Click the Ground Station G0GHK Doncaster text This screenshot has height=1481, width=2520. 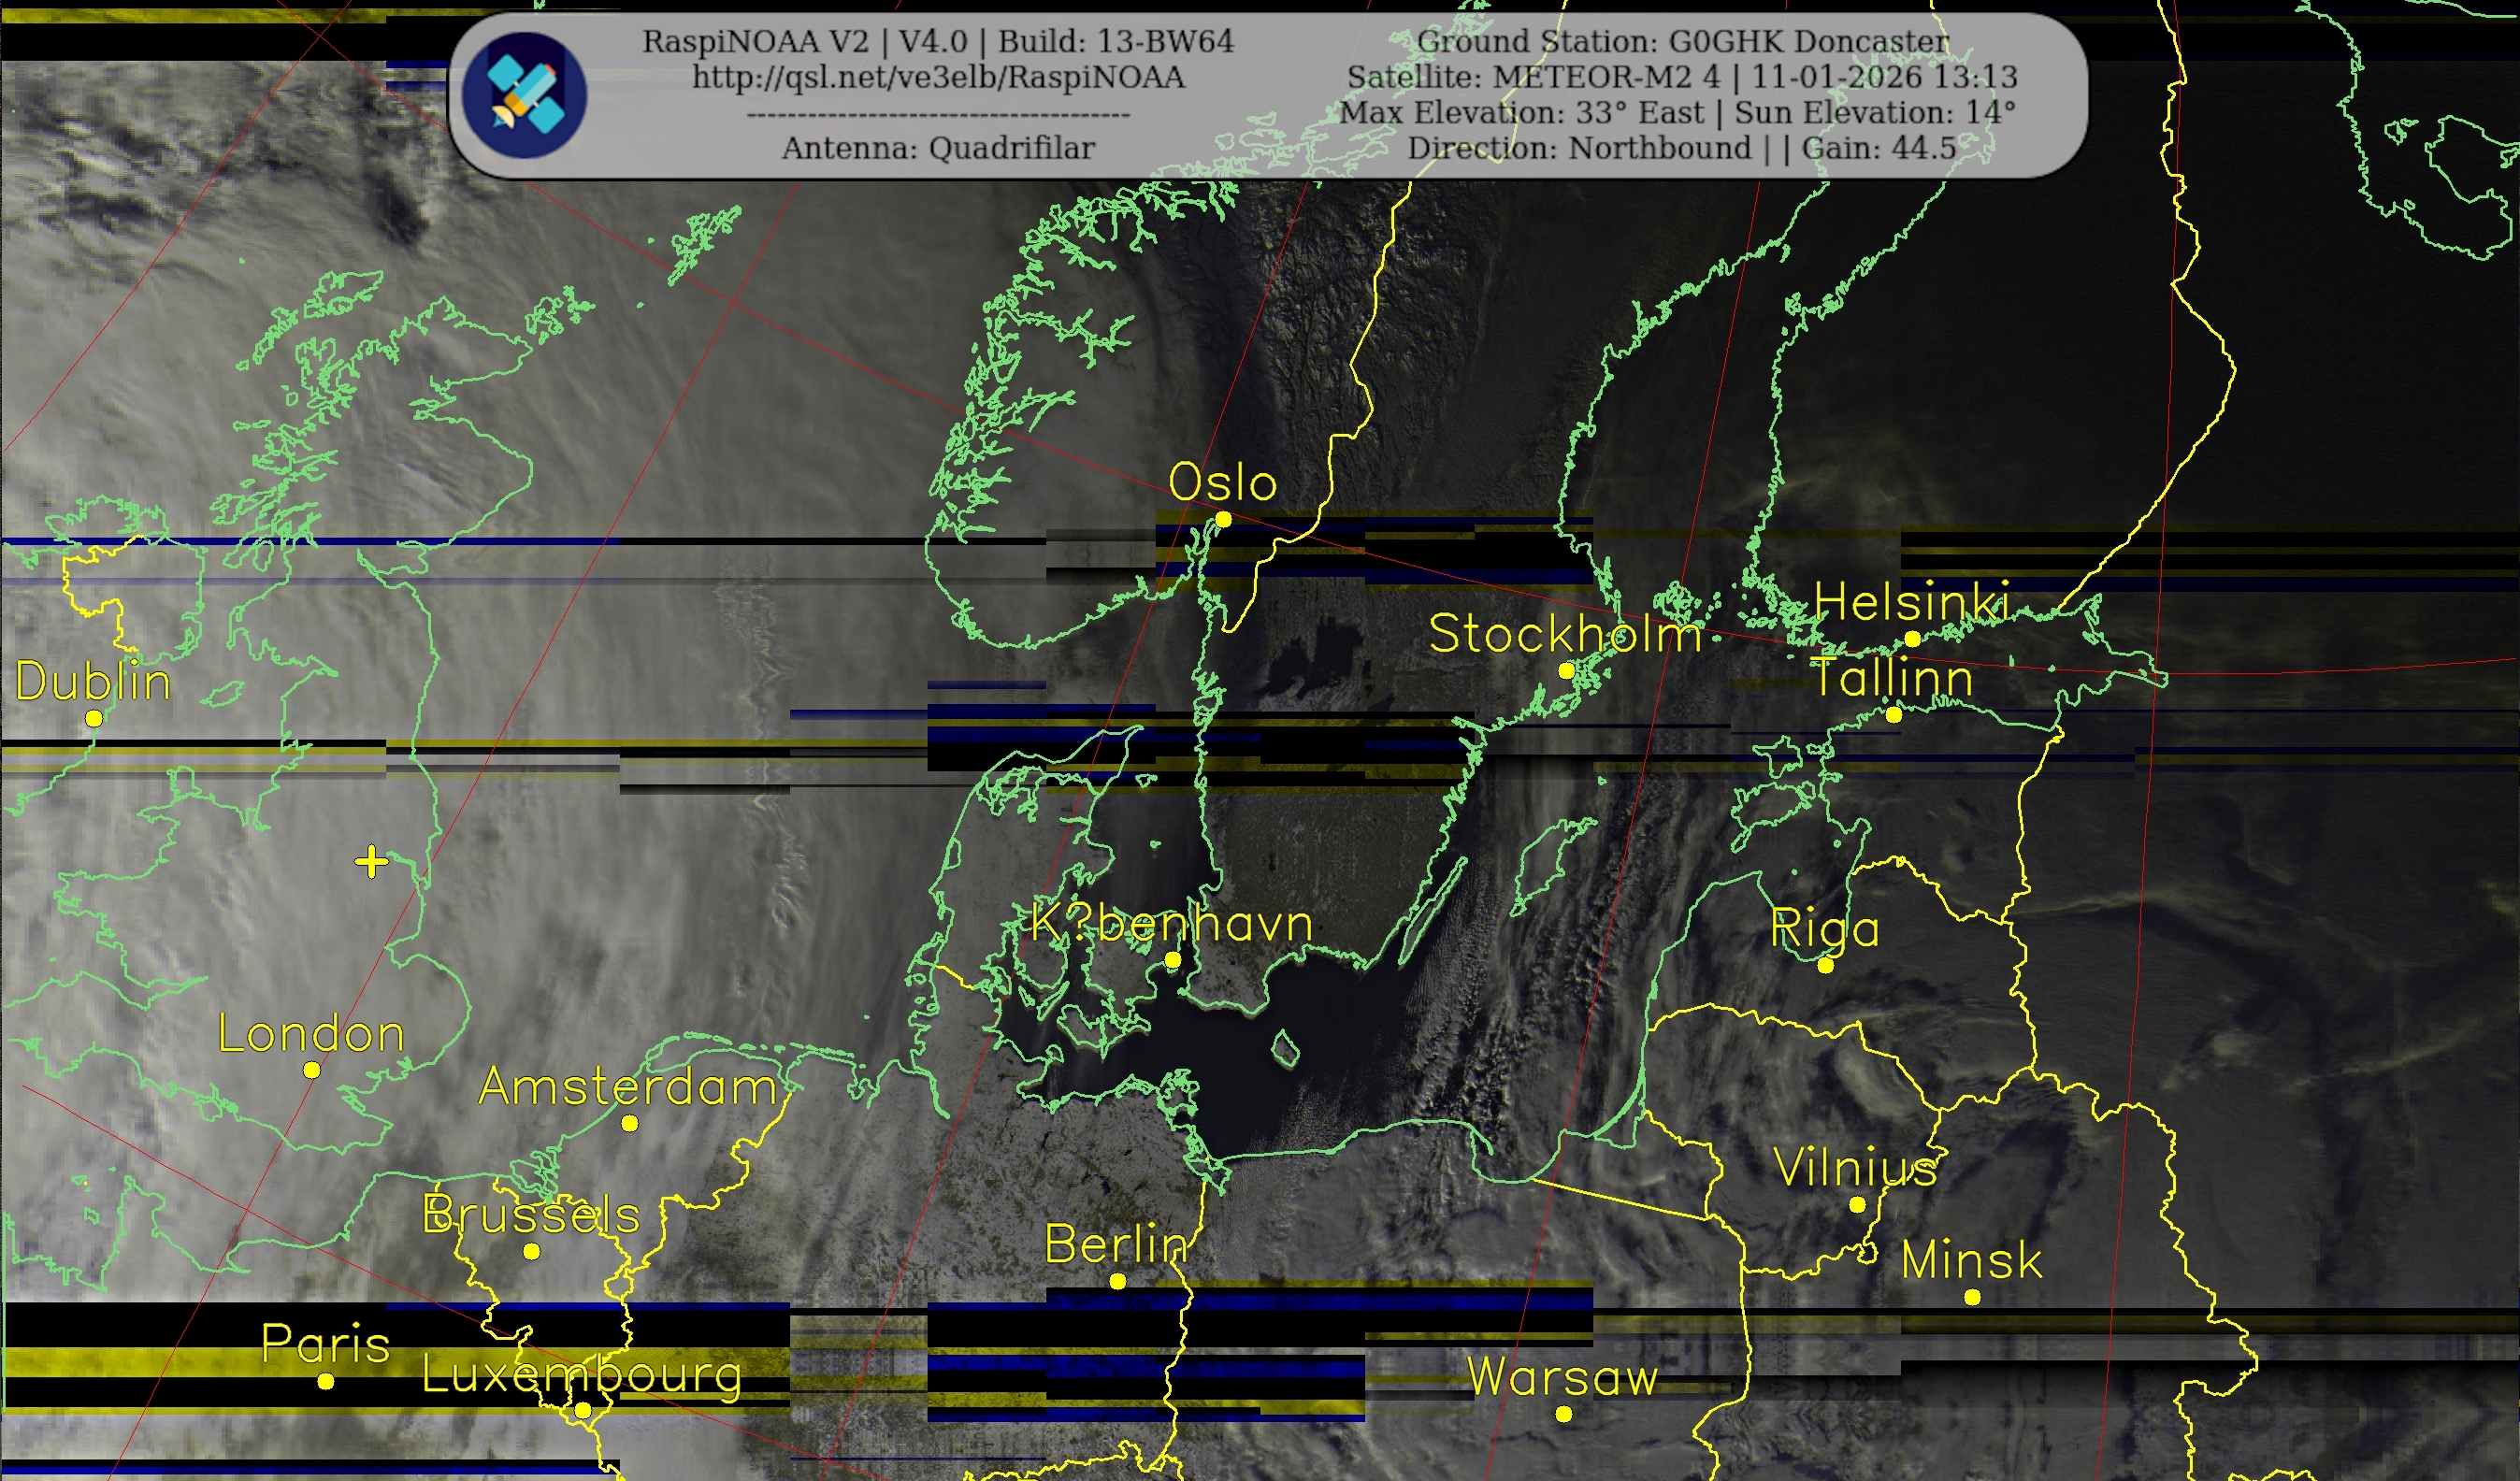[1683, 41]
